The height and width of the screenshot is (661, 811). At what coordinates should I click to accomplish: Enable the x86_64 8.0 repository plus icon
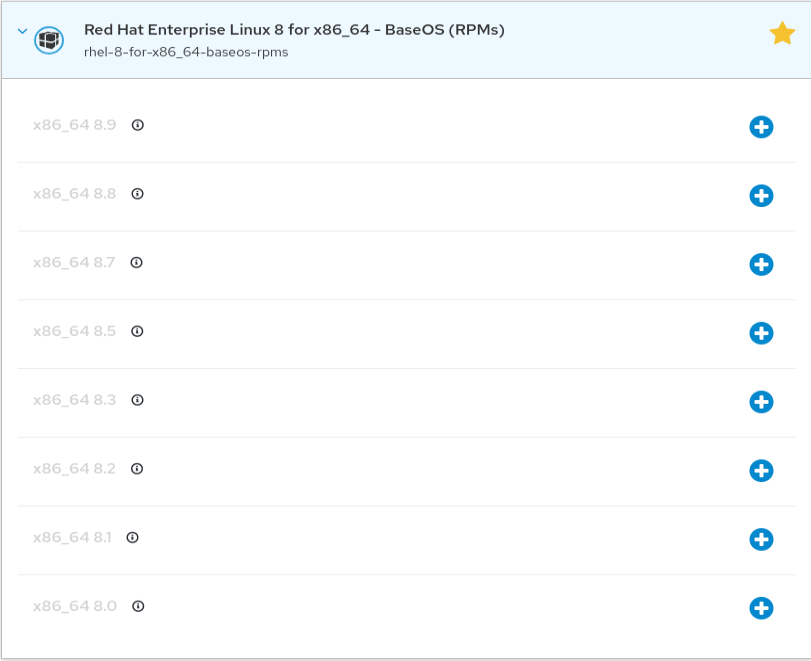point(761,608)
